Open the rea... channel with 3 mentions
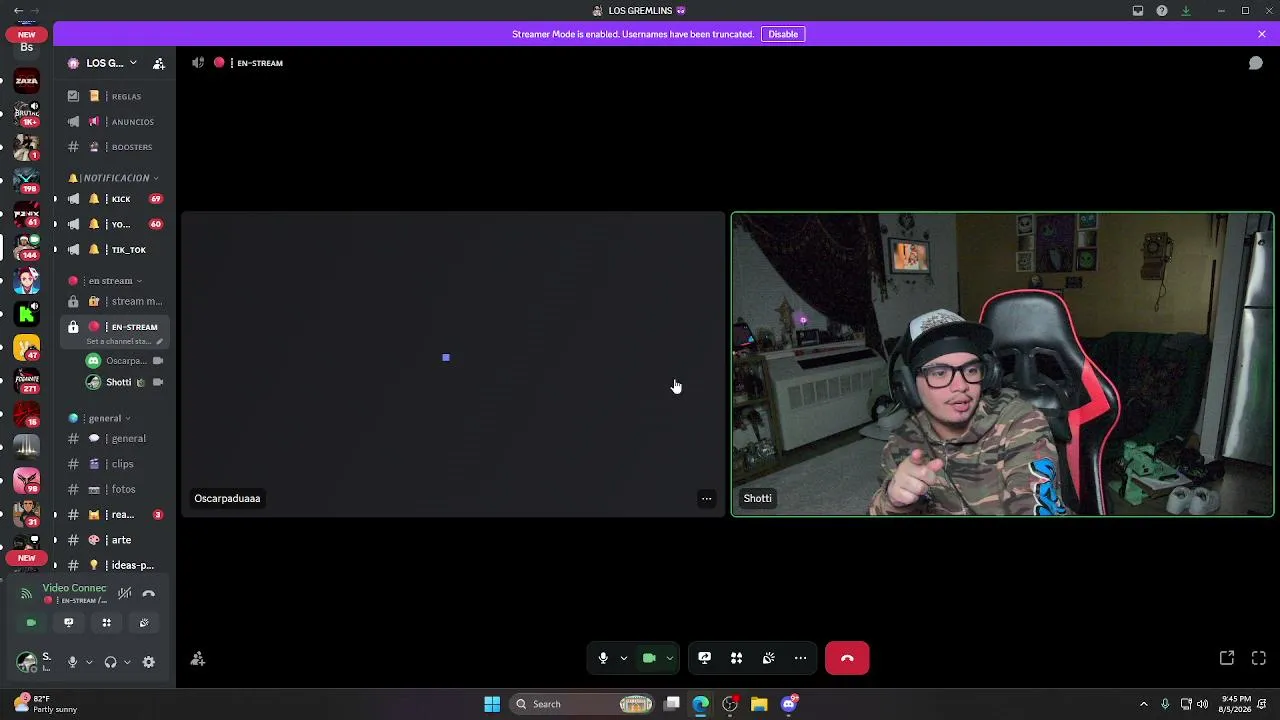This screenshot has width=1280, height=720. pyautogui.click(x=113, y=515)
